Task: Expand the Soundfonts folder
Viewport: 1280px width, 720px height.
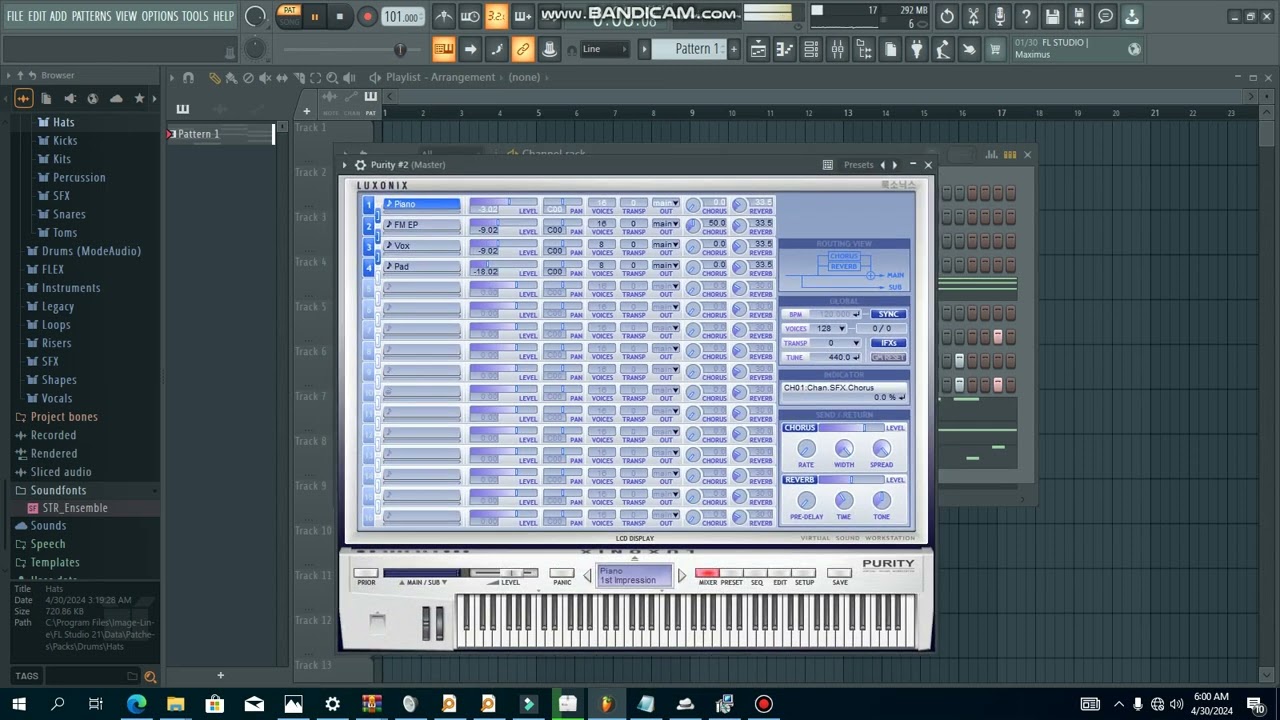Action: tap(58, 490)
